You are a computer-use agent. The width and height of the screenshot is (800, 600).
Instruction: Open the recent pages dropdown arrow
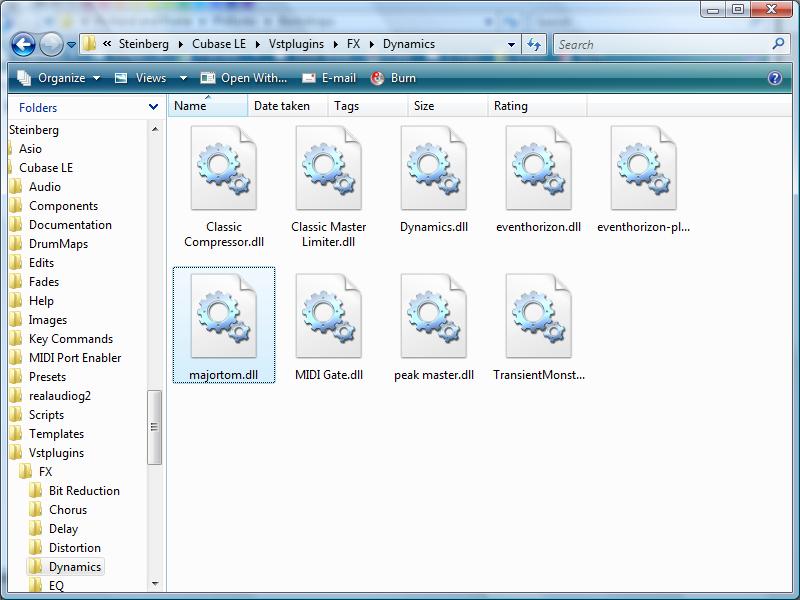[71, 45]
